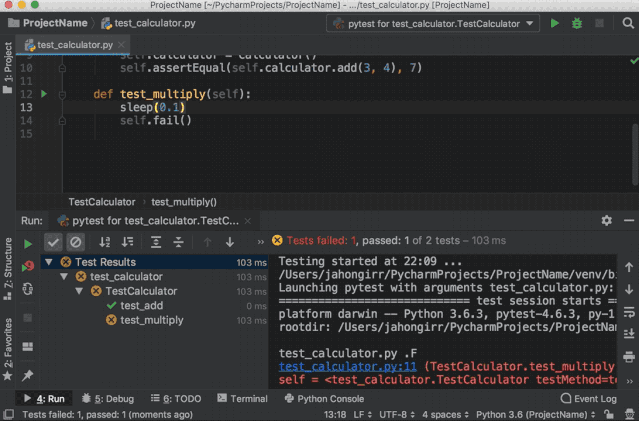Toggle Show Ignored tests button

click(x=75, y=242)
